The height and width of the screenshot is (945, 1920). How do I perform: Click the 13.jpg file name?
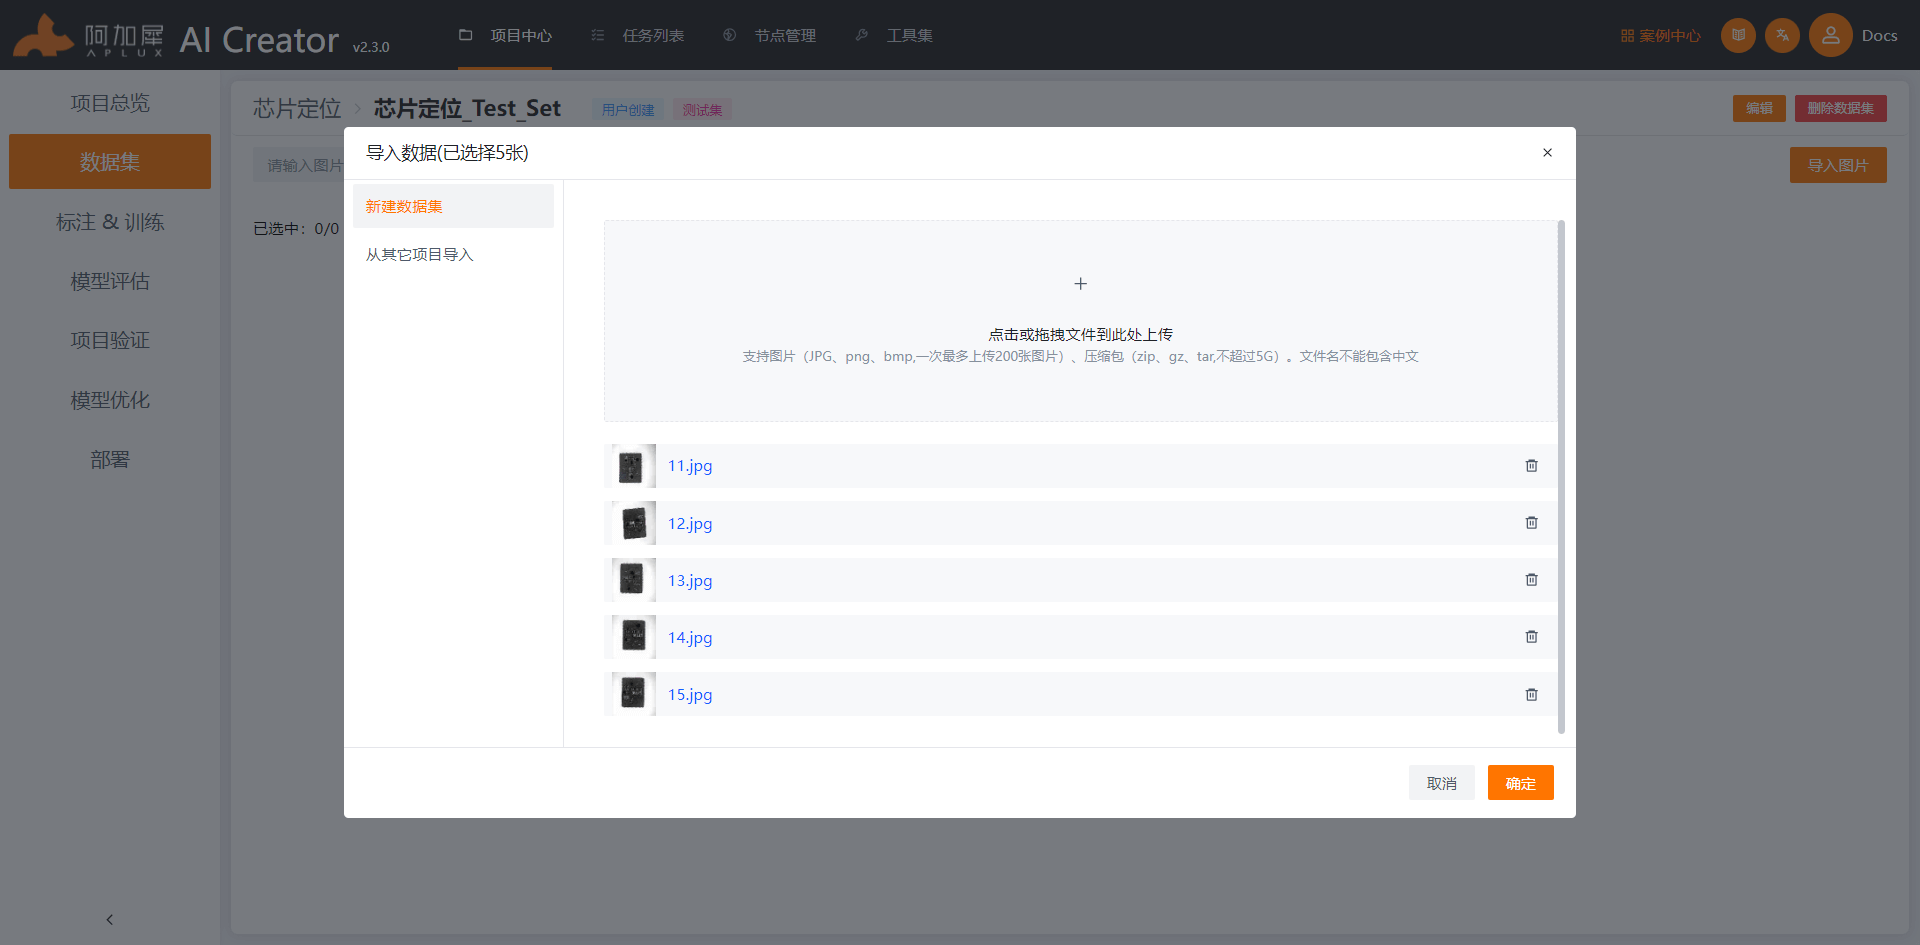tap(690, 580)
